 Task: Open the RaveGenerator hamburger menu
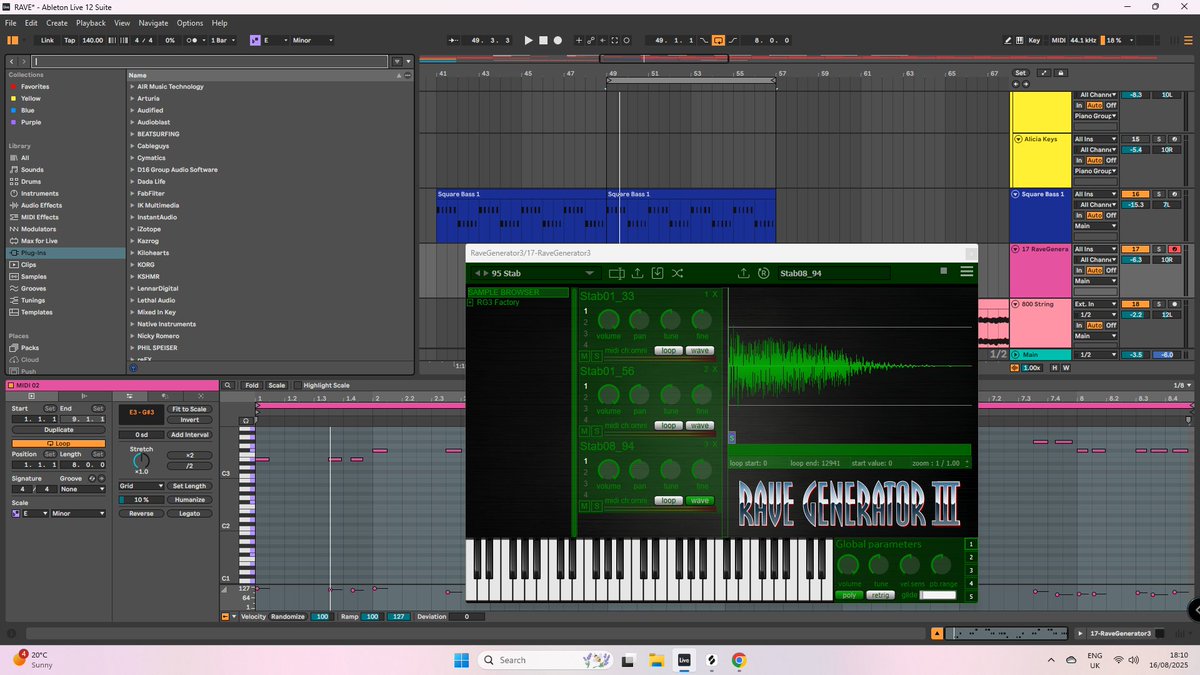coord(966,271)
